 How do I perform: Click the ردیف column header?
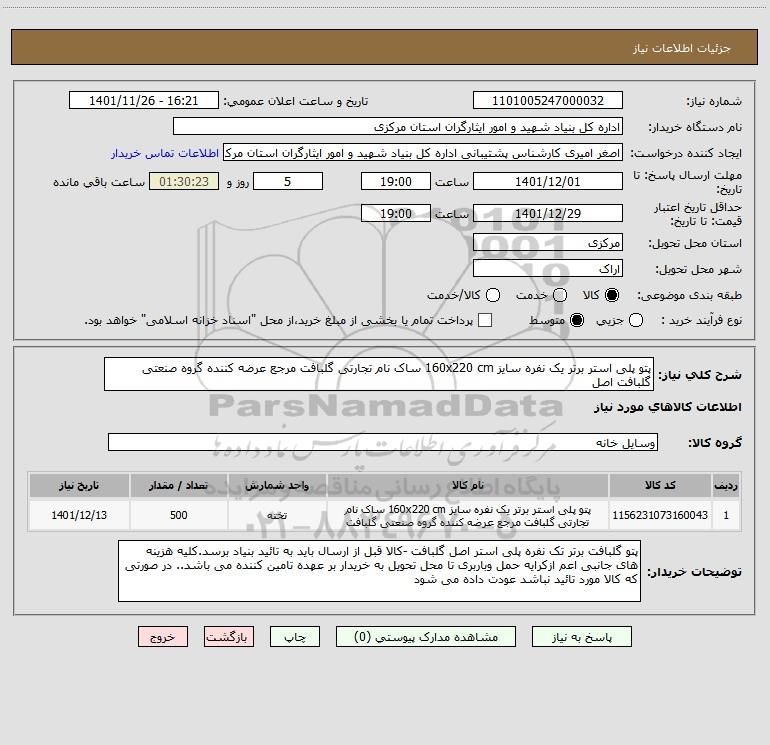pyautogui.click(x=726, y=485)
